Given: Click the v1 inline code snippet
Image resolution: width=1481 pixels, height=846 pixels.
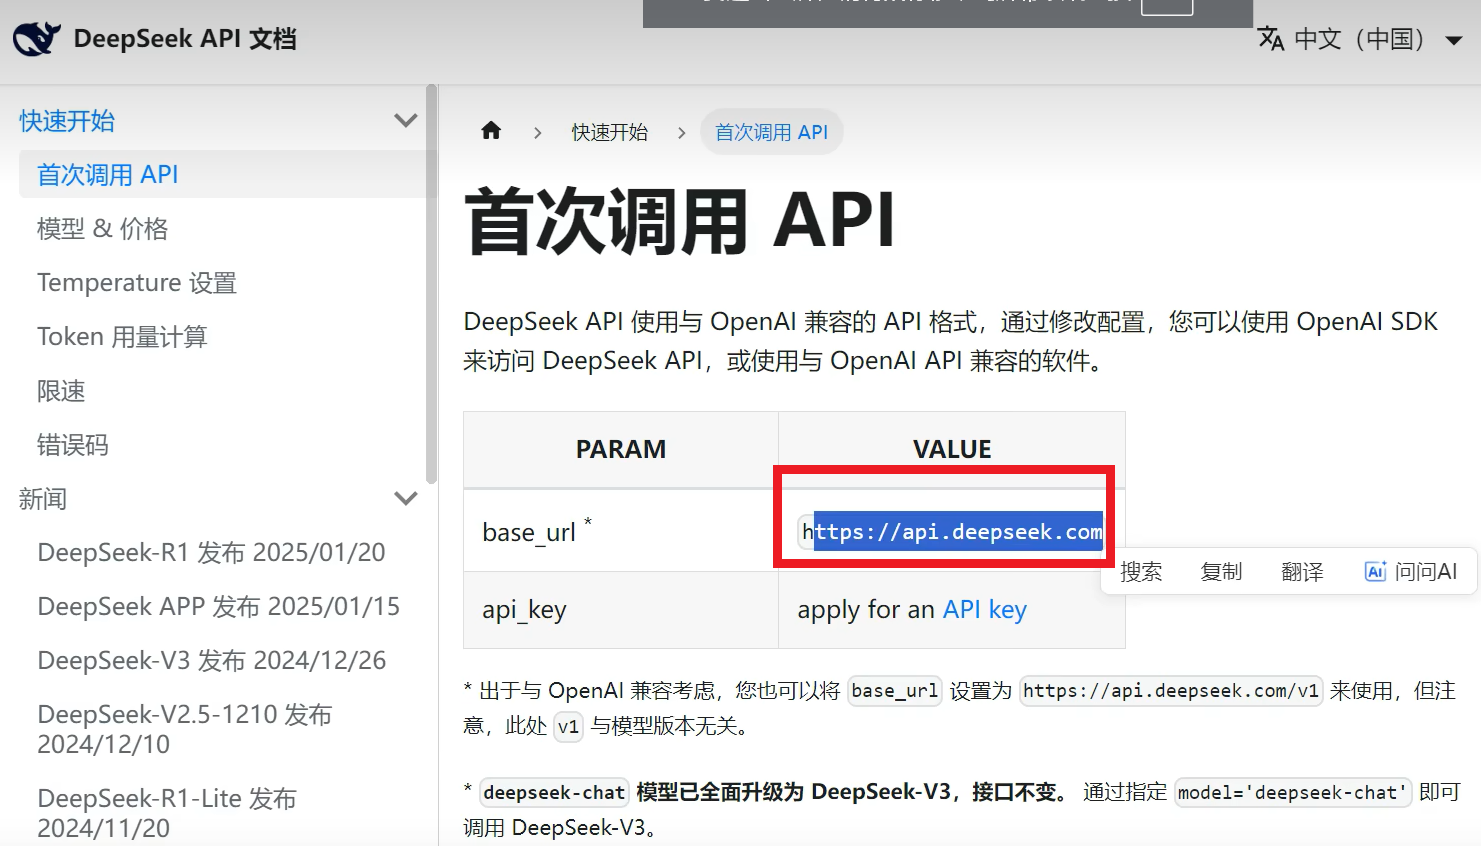Looking at the screenshot, I should coord(568,726).
